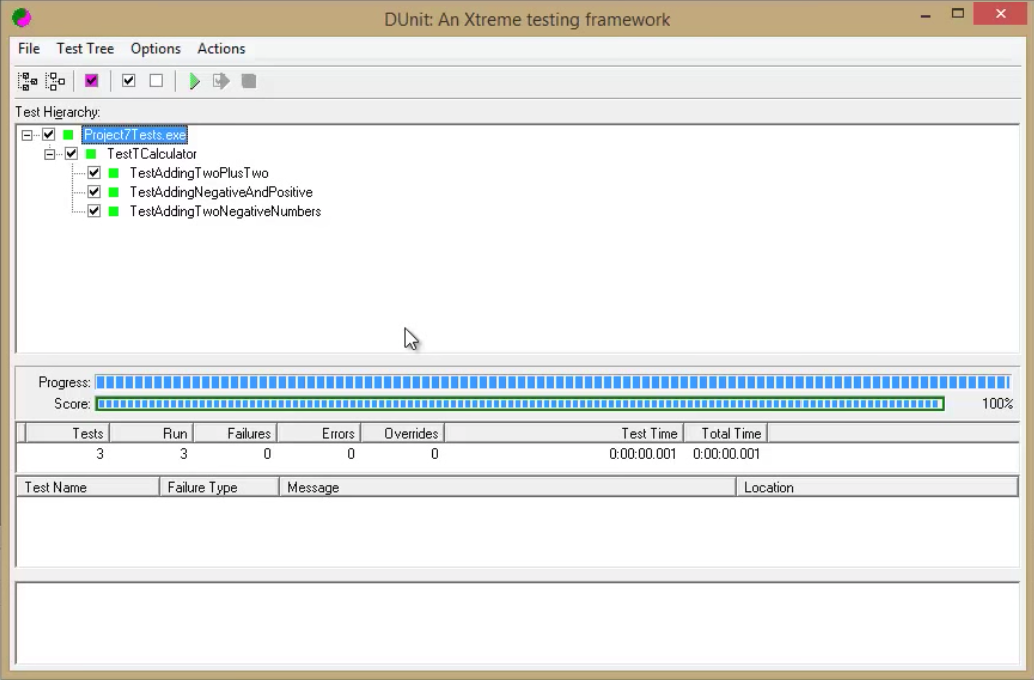
Task: Click the green-bordered Score bar
Action: coord(520,404)
